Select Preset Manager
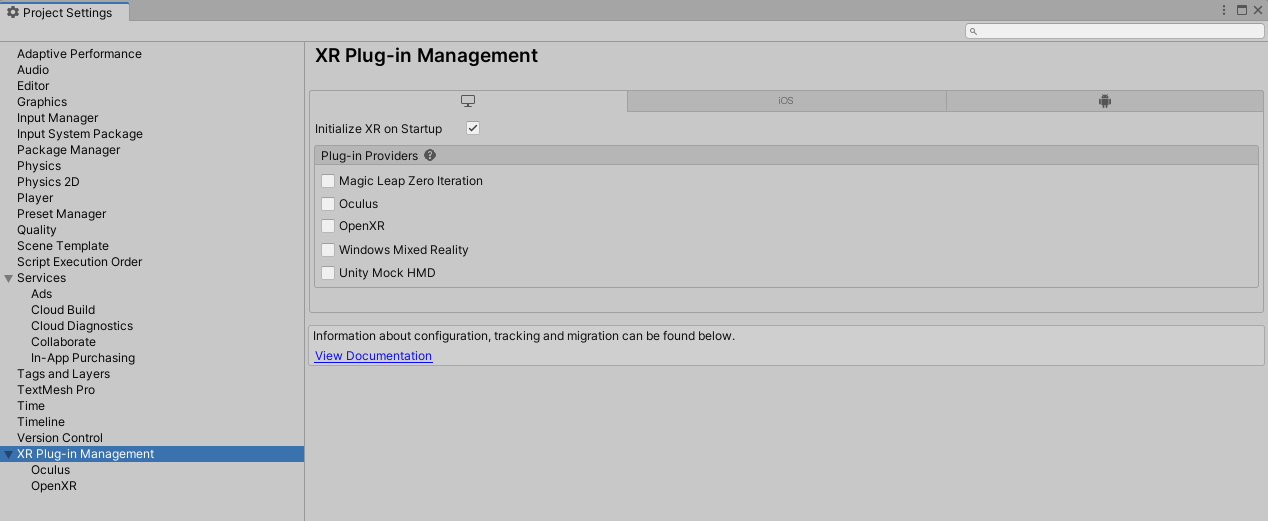This screenshot has width=1268, height=521. [61, 214]
